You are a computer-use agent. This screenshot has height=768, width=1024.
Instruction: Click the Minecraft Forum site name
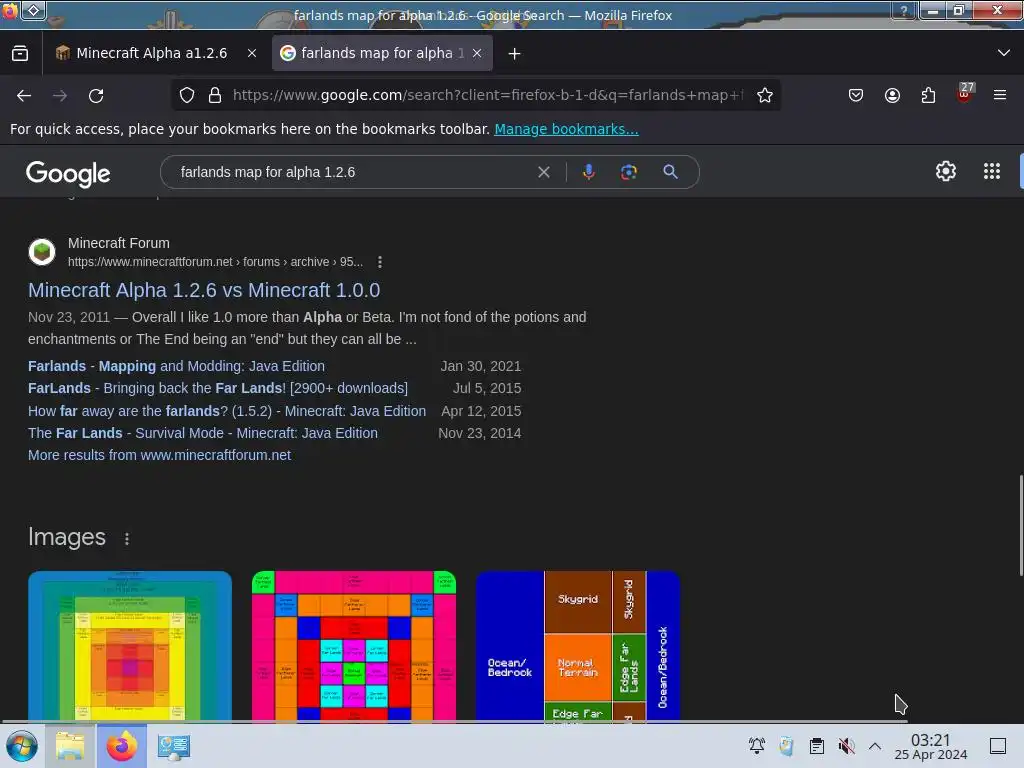tap(119, 243)
